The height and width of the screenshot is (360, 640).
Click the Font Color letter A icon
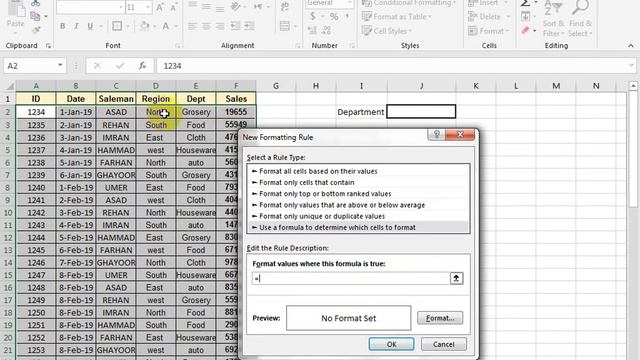(x=166, y=26)
